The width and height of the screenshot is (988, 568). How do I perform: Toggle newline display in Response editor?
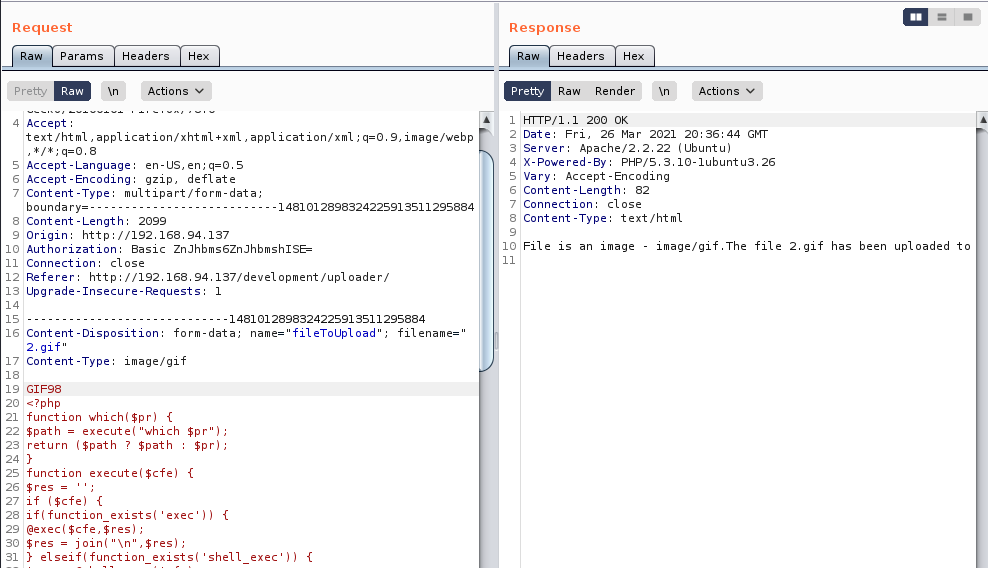click(x=664, y=91)
